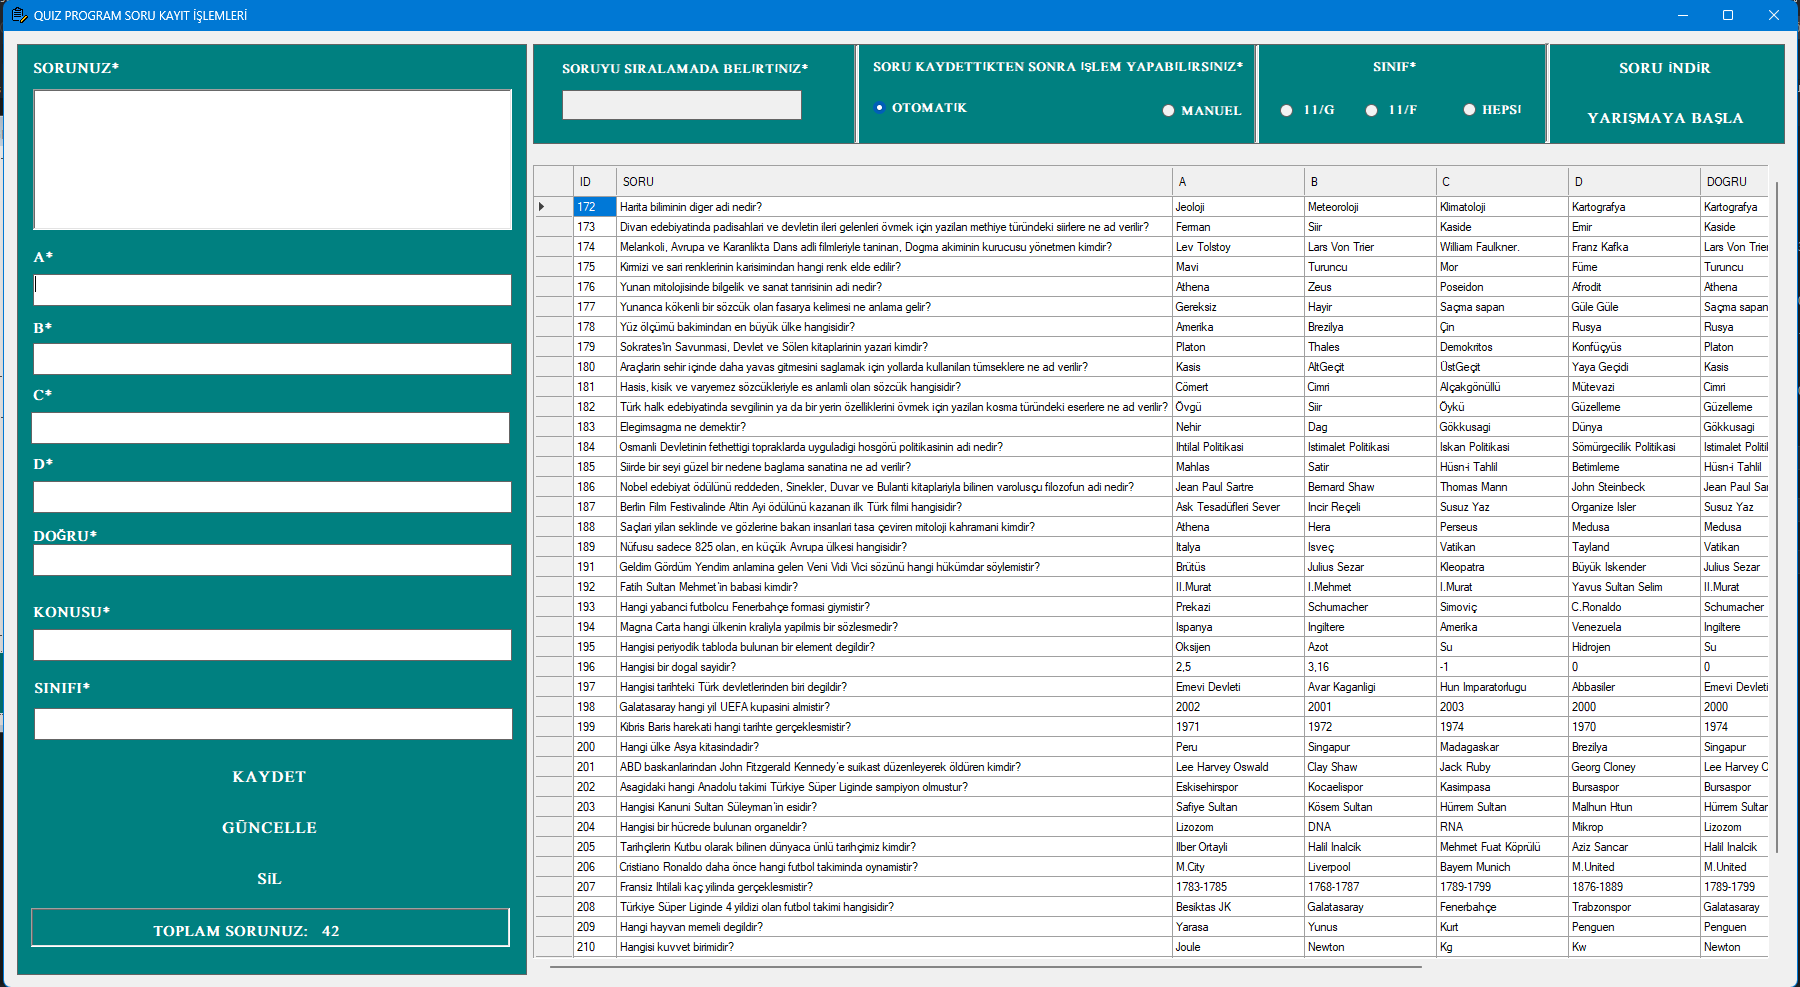Click the 'Brezilya' cell in row 178

tap(1370, 327)
